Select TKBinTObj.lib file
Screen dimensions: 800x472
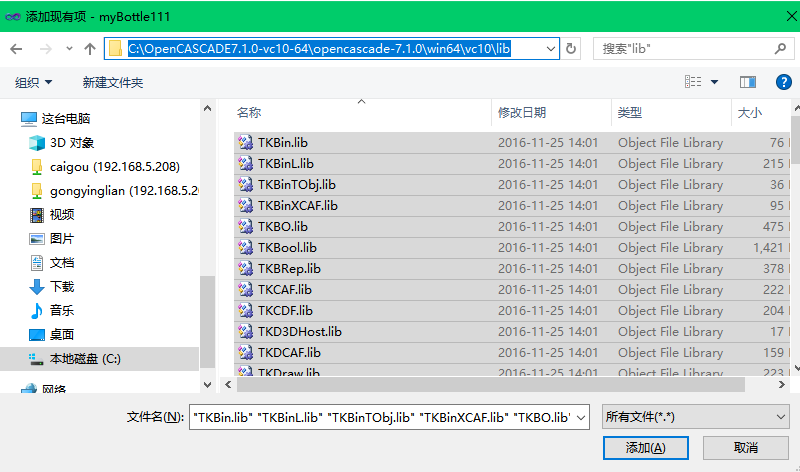pyautogui.click(x=512, y=185)
